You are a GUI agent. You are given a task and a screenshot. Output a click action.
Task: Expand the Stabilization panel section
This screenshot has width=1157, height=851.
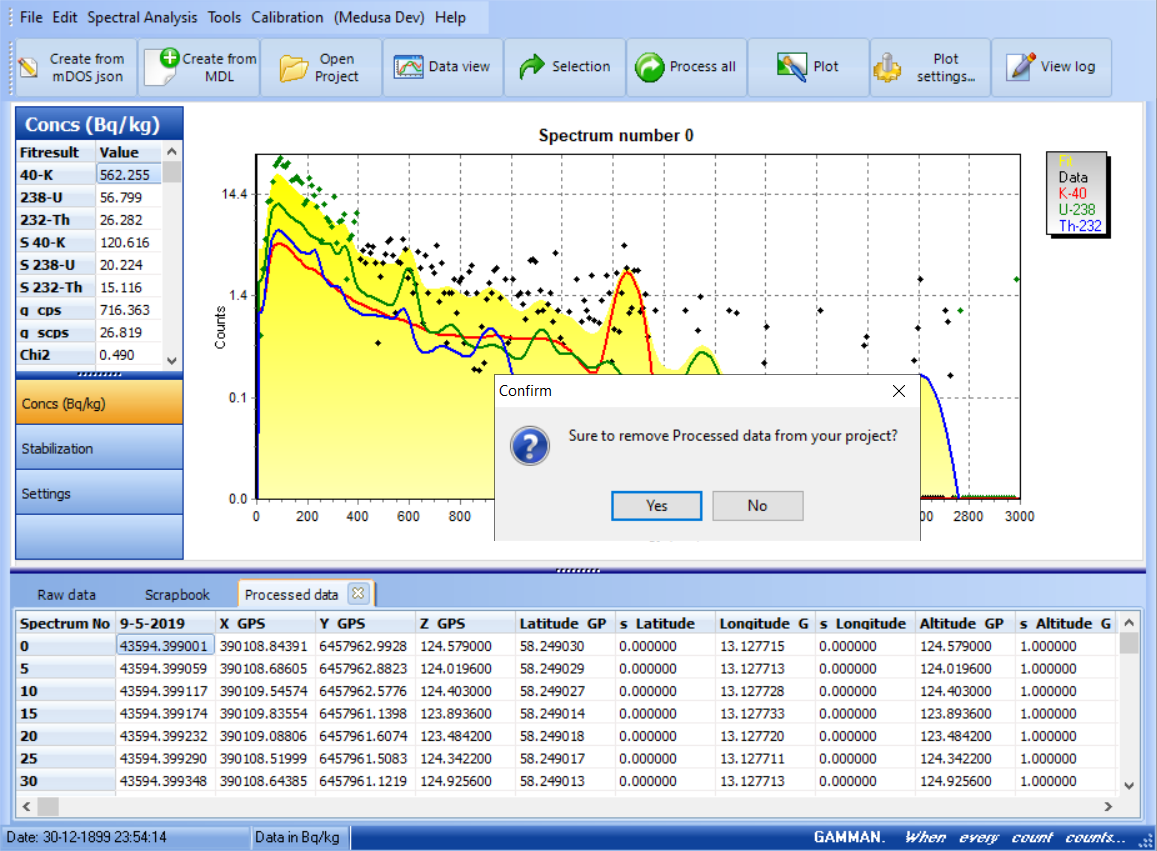tap(99, 448)
